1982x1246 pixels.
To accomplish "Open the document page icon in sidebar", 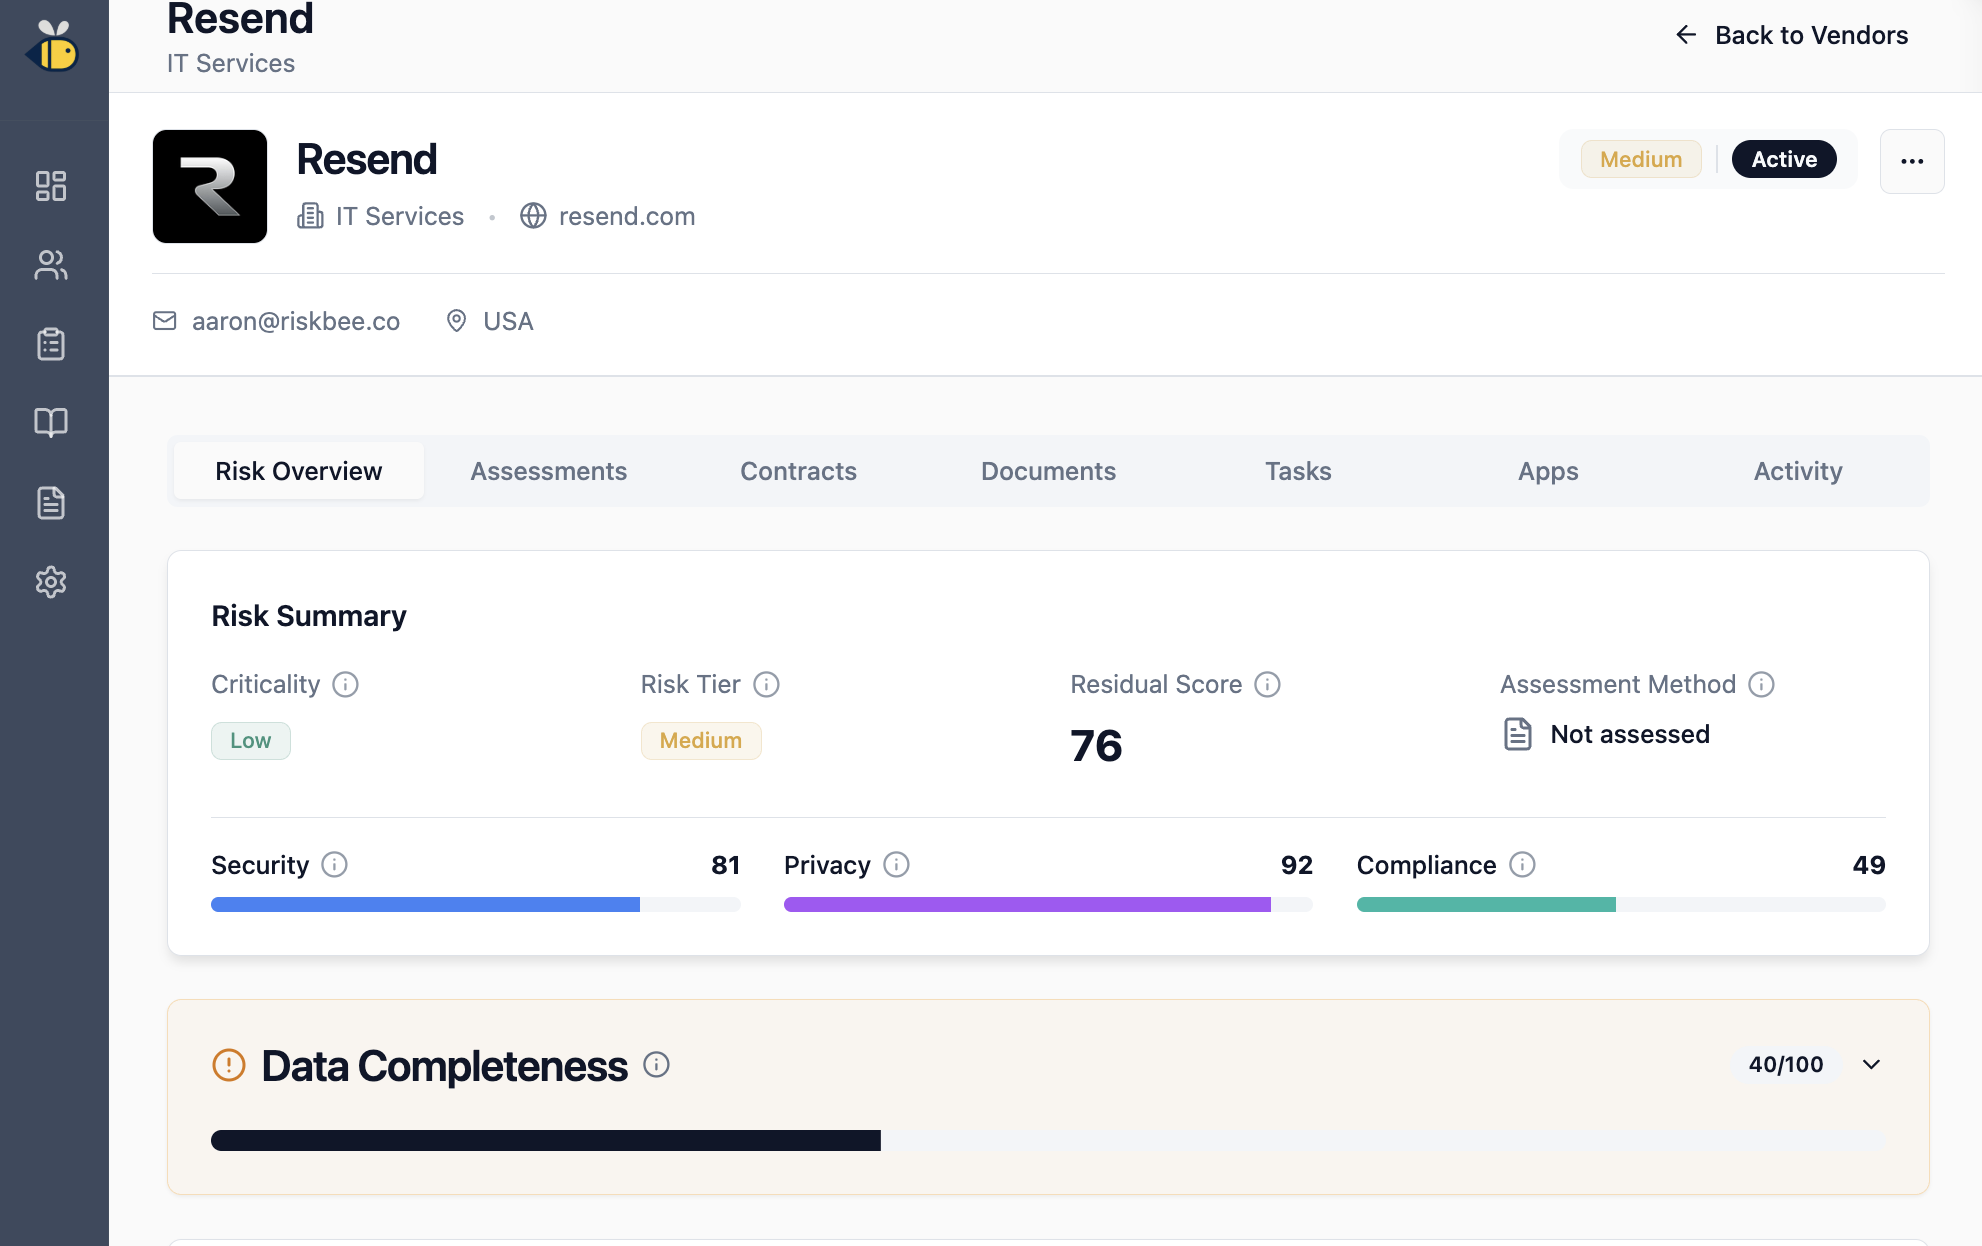I will coord(51,502).
